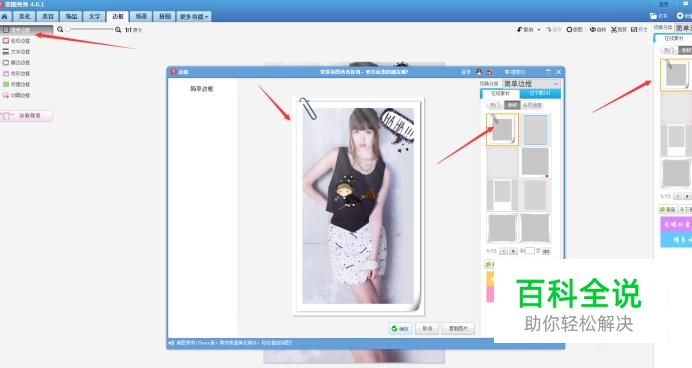Image resolution: width=692 pixels, height=368 pixels.
Task: Select 轻松边框 with red frame icon
Action: pos(17,41)
